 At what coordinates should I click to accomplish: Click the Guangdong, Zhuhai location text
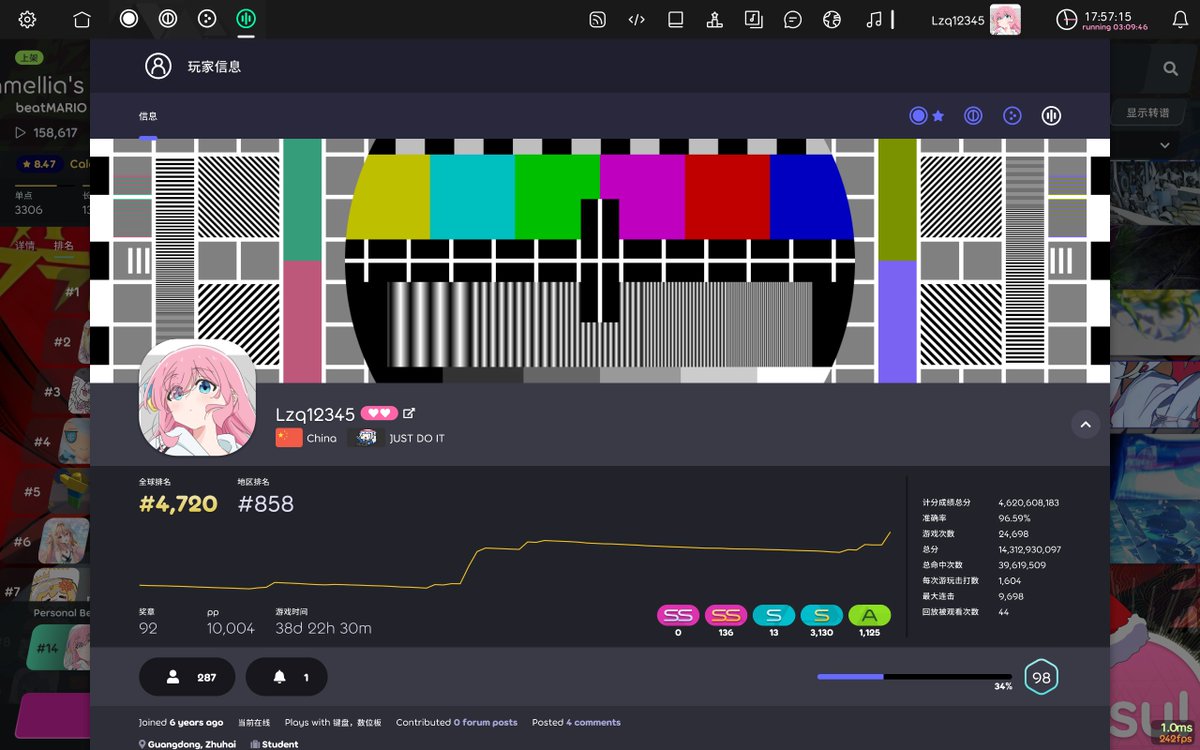pos(192,744)
